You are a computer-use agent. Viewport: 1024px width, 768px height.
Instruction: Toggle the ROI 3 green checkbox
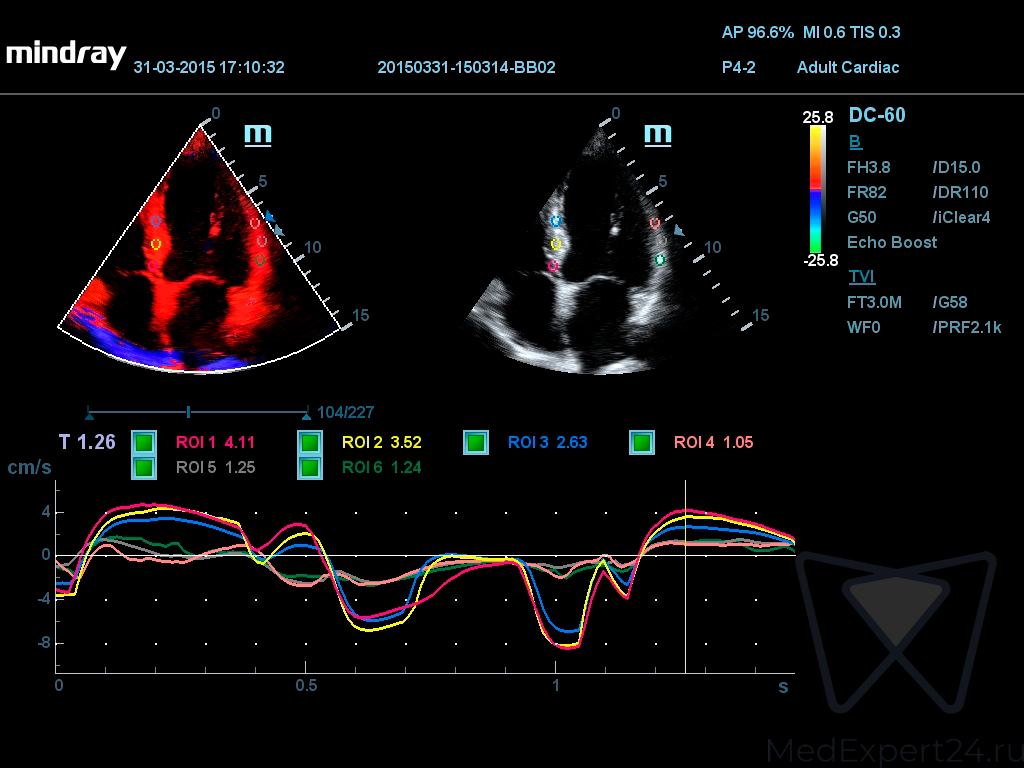476,442
